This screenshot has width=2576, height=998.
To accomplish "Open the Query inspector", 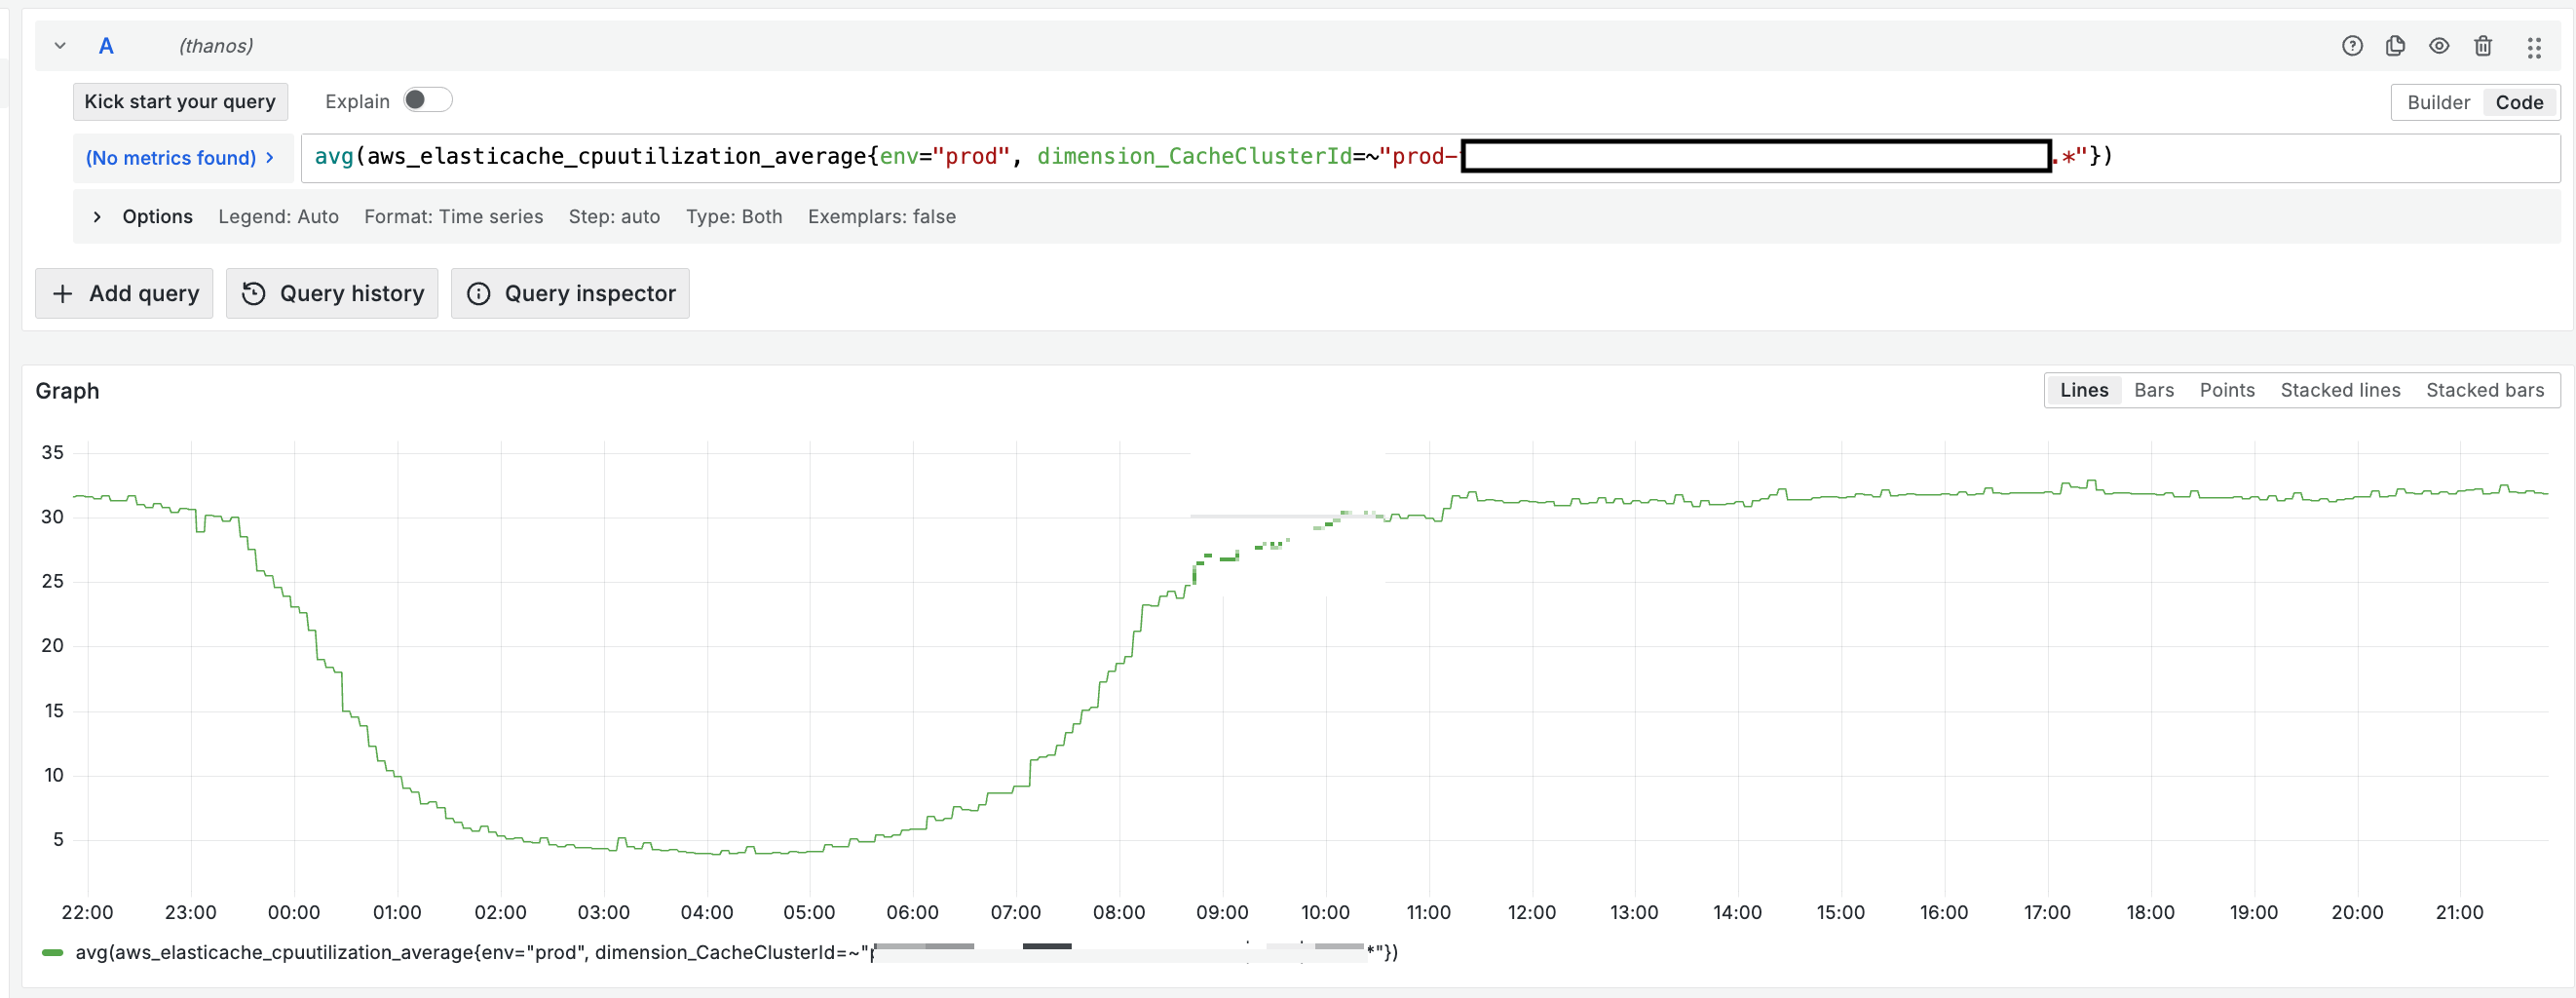I will [x=570, y=294].
